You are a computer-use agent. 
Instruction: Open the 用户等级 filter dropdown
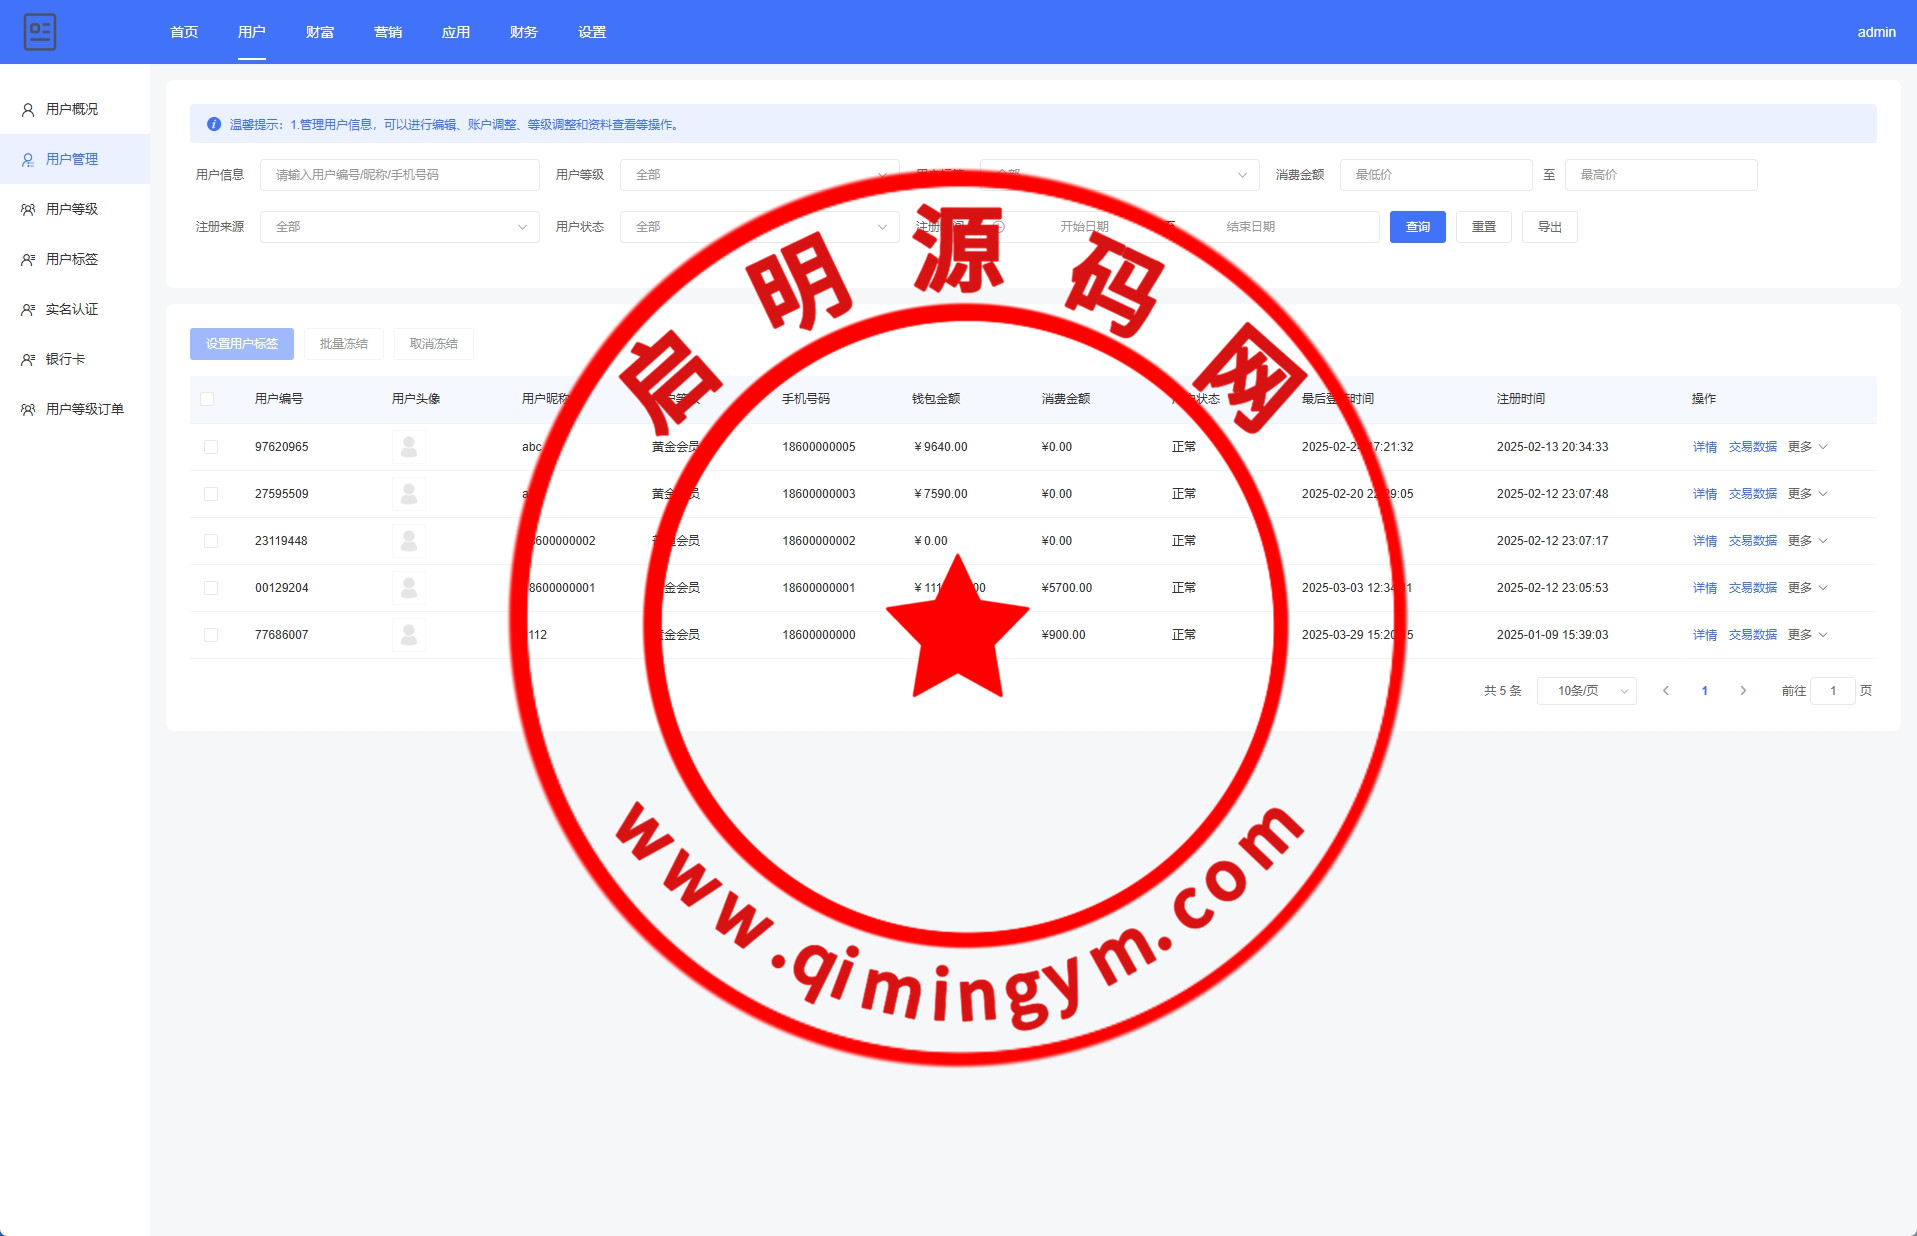(x=758, y=175)
